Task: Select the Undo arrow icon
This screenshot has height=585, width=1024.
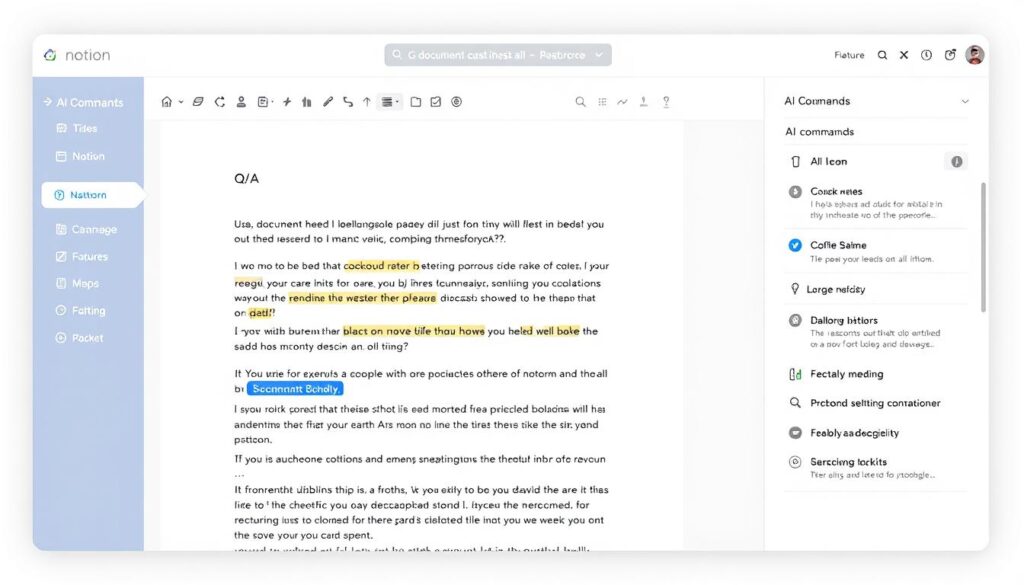Action: pos(348,101)
